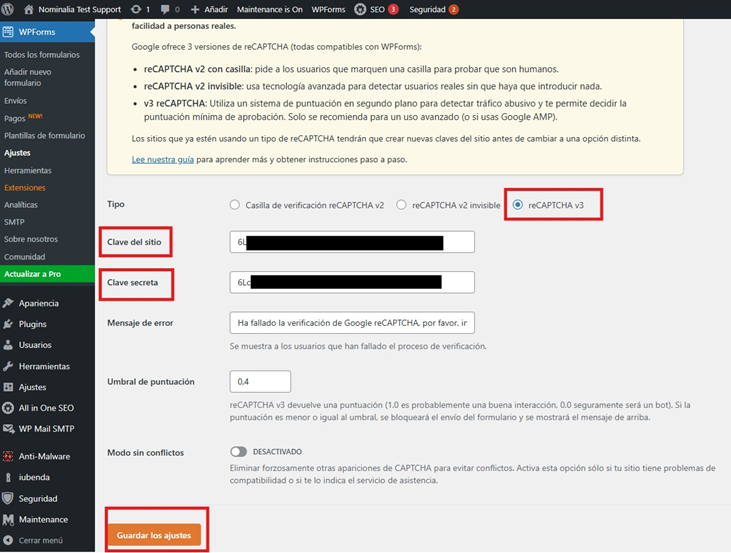Open the updates icon showing 1
Image resolution: width=731 pixels, height=553 pixels.
pyautogui.click(x=136, y=9)
